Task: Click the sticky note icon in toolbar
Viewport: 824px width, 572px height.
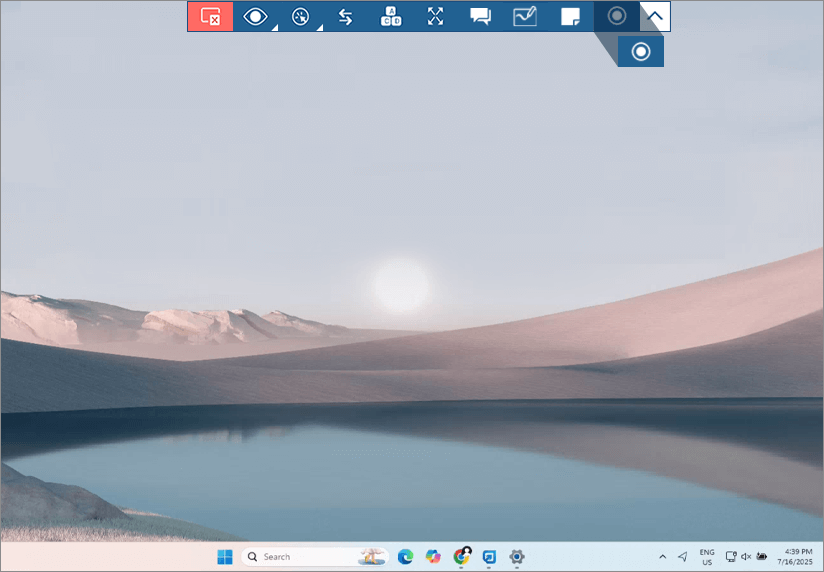Action: (x=570, y=16)
